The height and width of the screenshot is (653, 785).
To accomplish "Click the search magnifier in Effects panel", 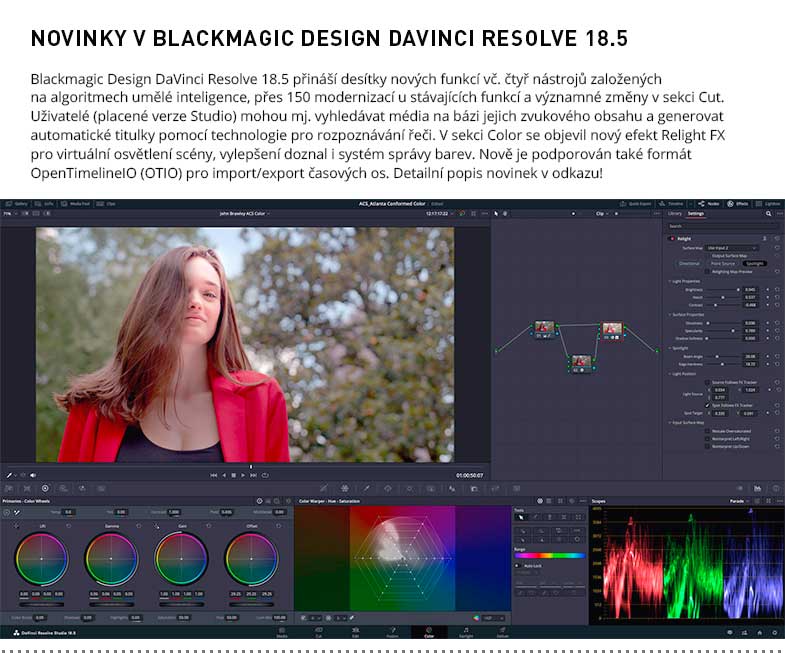I will click(768, 214).
